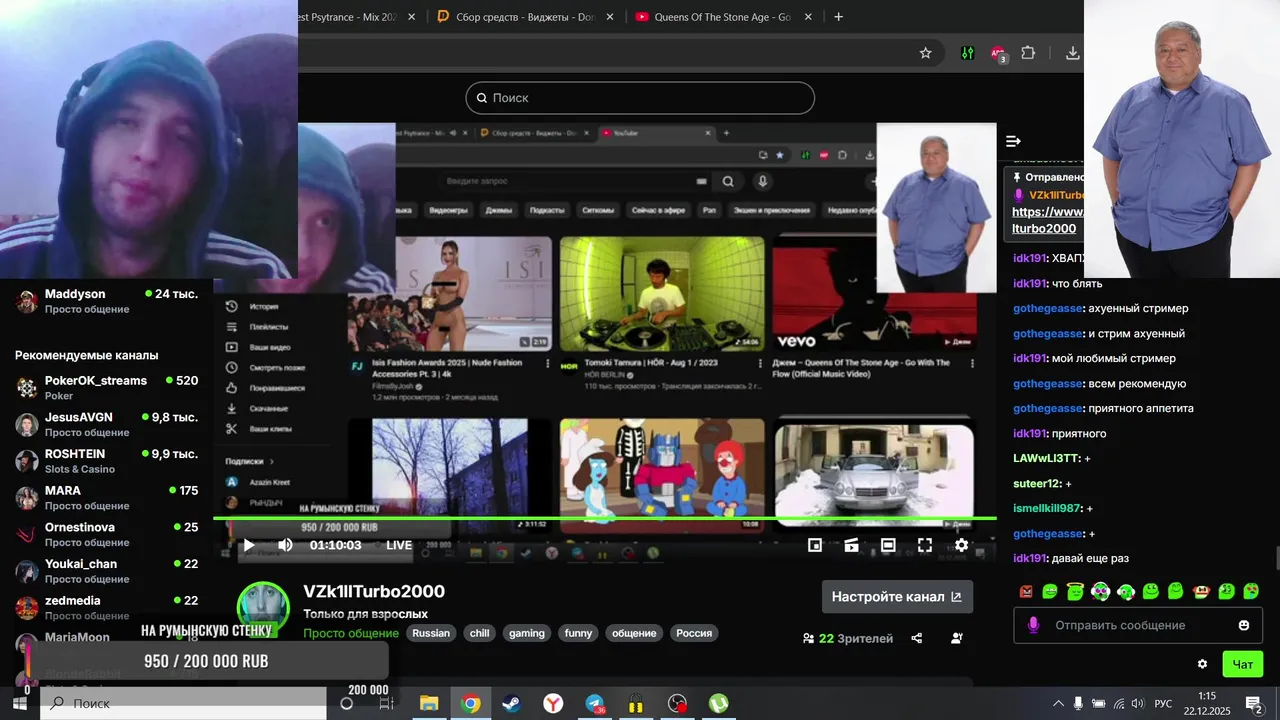Image resolution: width=1280 pixels, height=720 pixels.
Task: Click the share icon beside viewers count
Action: 917,638
